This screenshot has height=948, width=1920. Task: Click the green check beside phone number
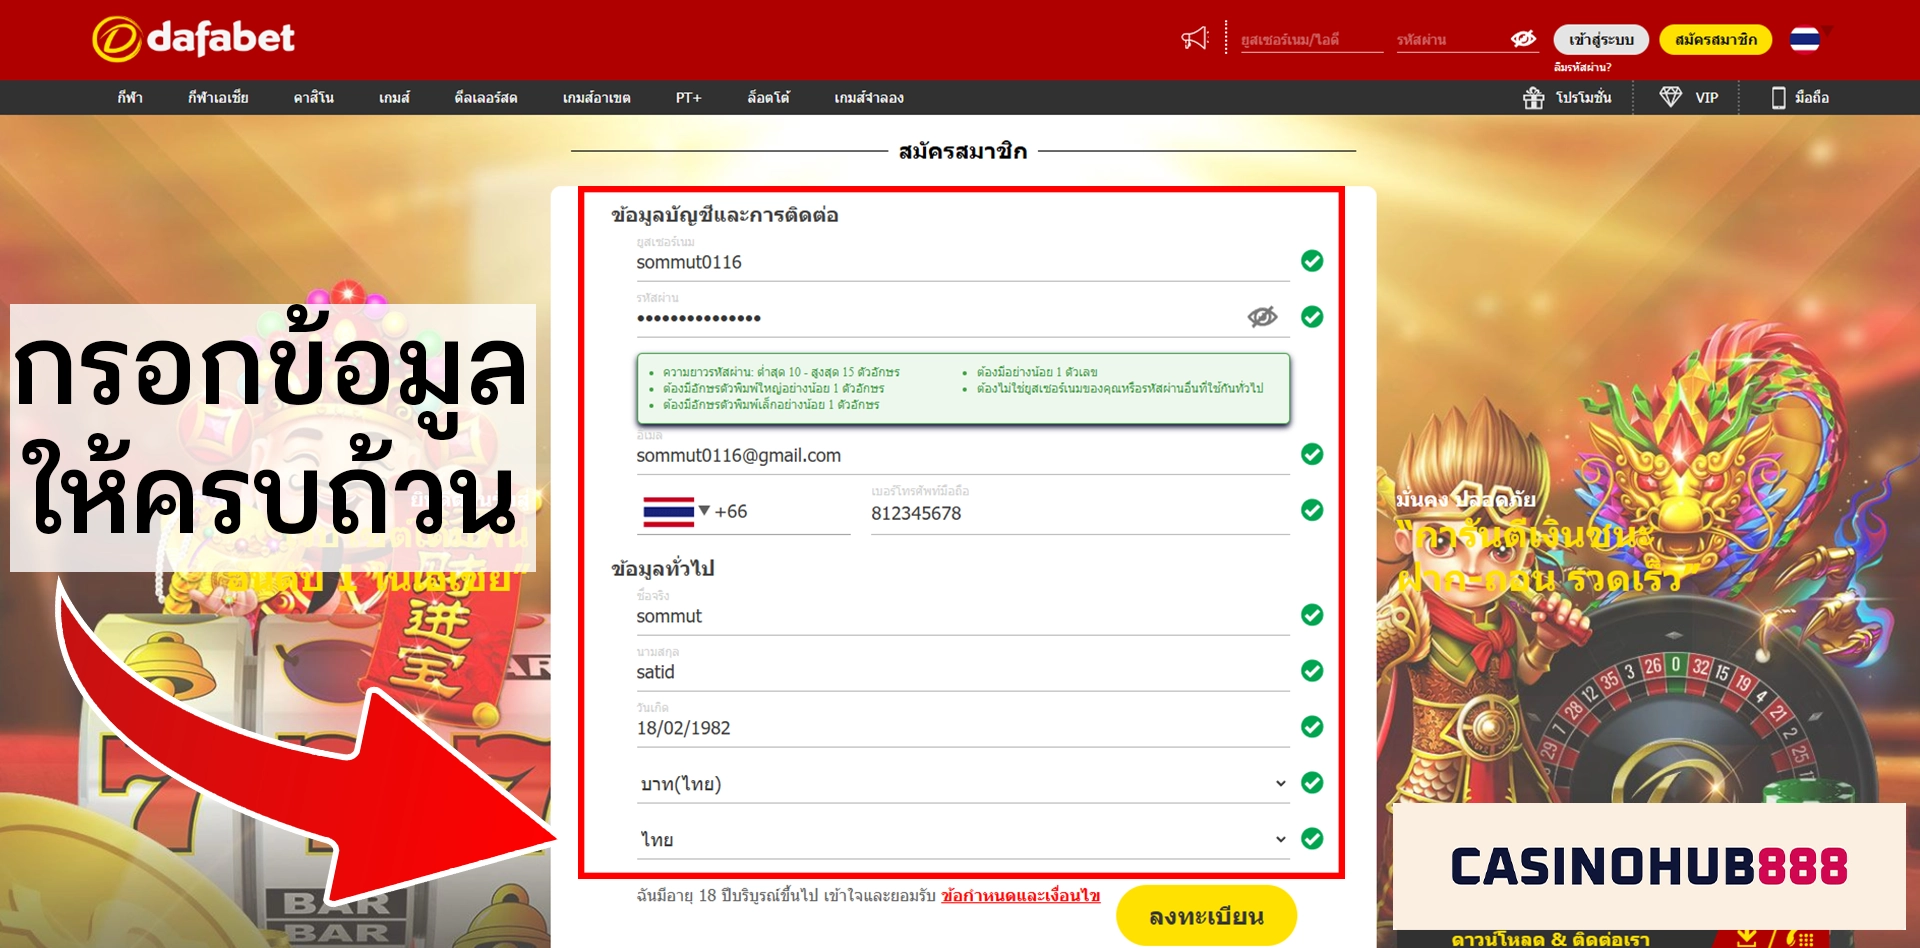1312,510
